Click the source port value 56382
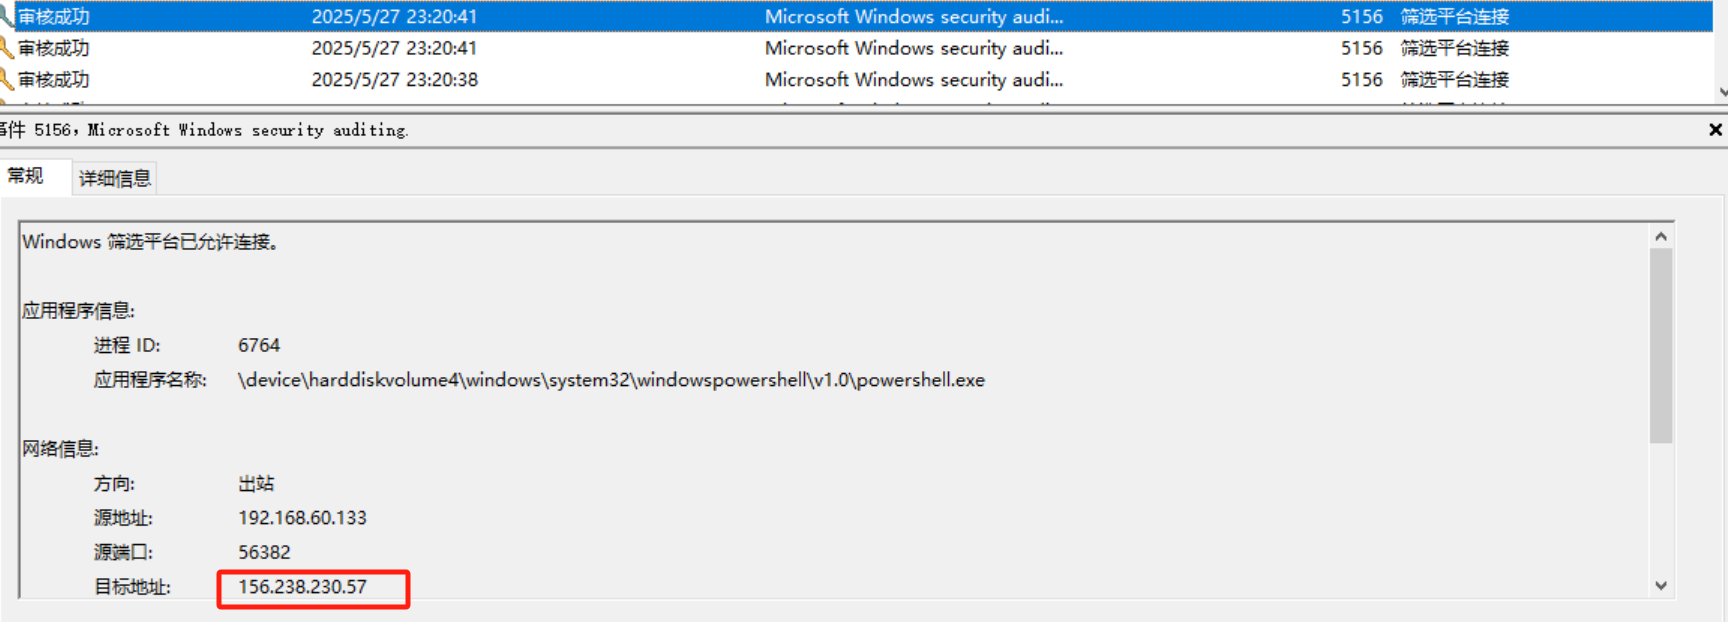1728x622 pixels. [x=264, y=553]
